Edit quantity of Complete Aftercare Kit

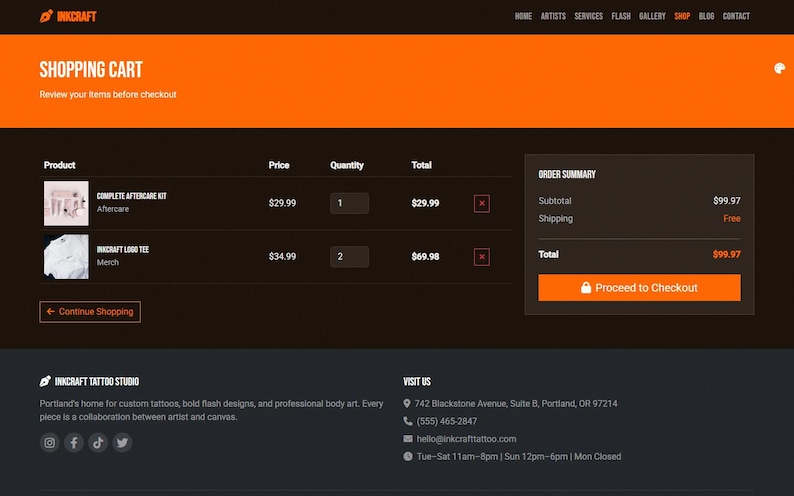[349, 203]
